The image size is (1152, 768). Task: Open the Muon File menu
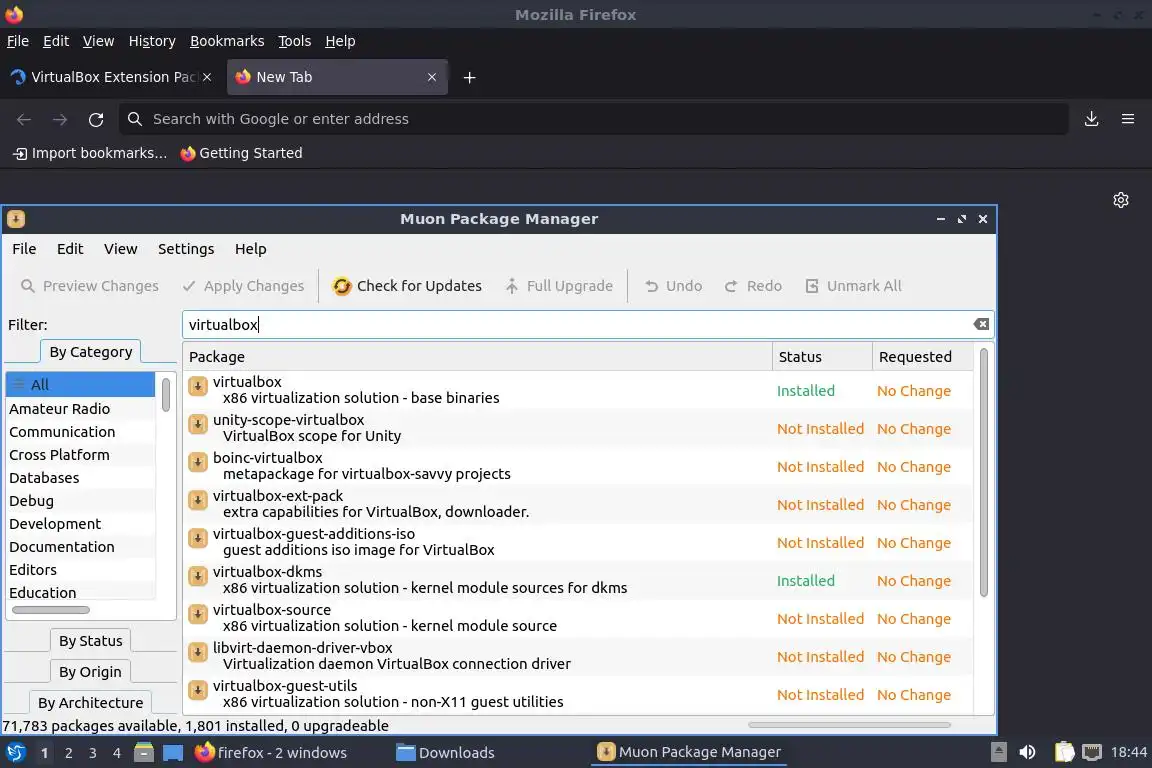tap(24, 249)
